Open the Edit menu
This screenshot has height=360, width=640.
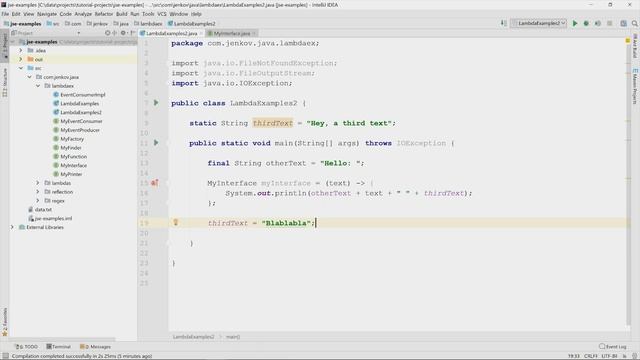(x=16, y=14)
